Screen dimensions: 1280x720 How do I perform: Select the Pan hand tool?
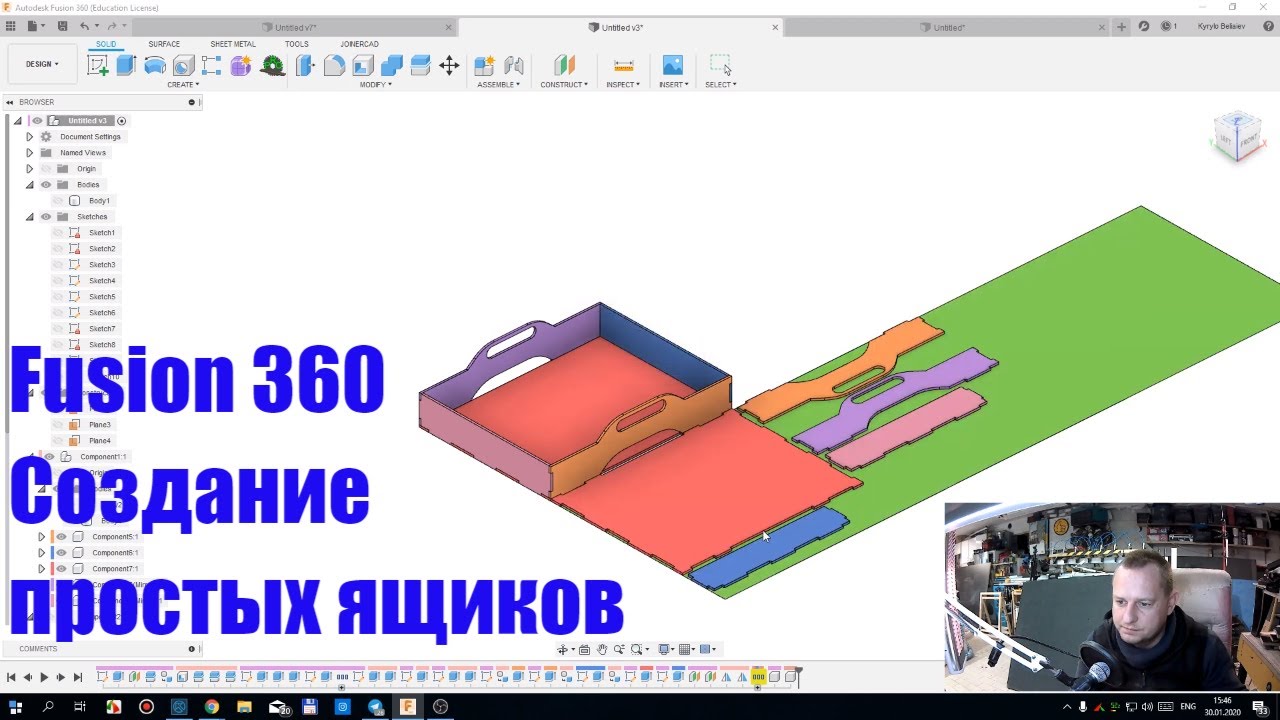tap(602, 649)
